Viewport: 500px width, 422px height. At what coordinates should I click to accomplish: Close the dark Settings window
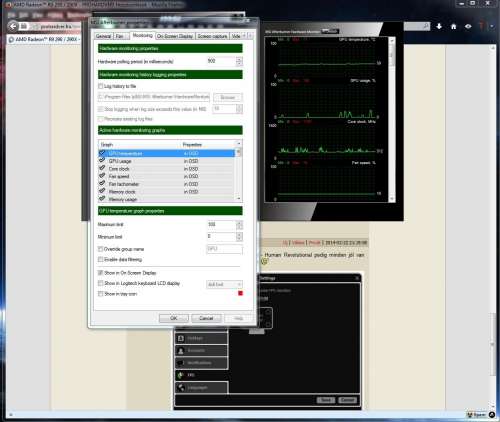pyautogui.click(x=357, y=278)
